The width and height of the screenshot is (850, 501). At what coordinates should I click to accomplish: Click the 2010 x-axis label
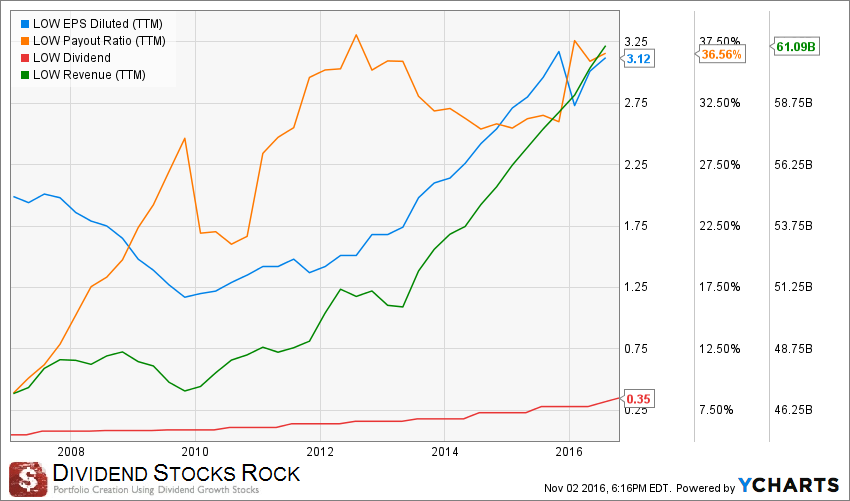click(195, 452)
